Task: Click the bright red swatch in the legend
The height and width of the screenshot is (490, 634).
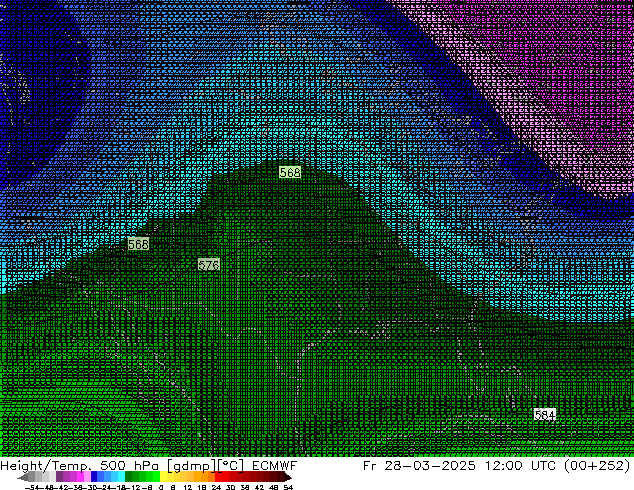Action: point(218,476)
